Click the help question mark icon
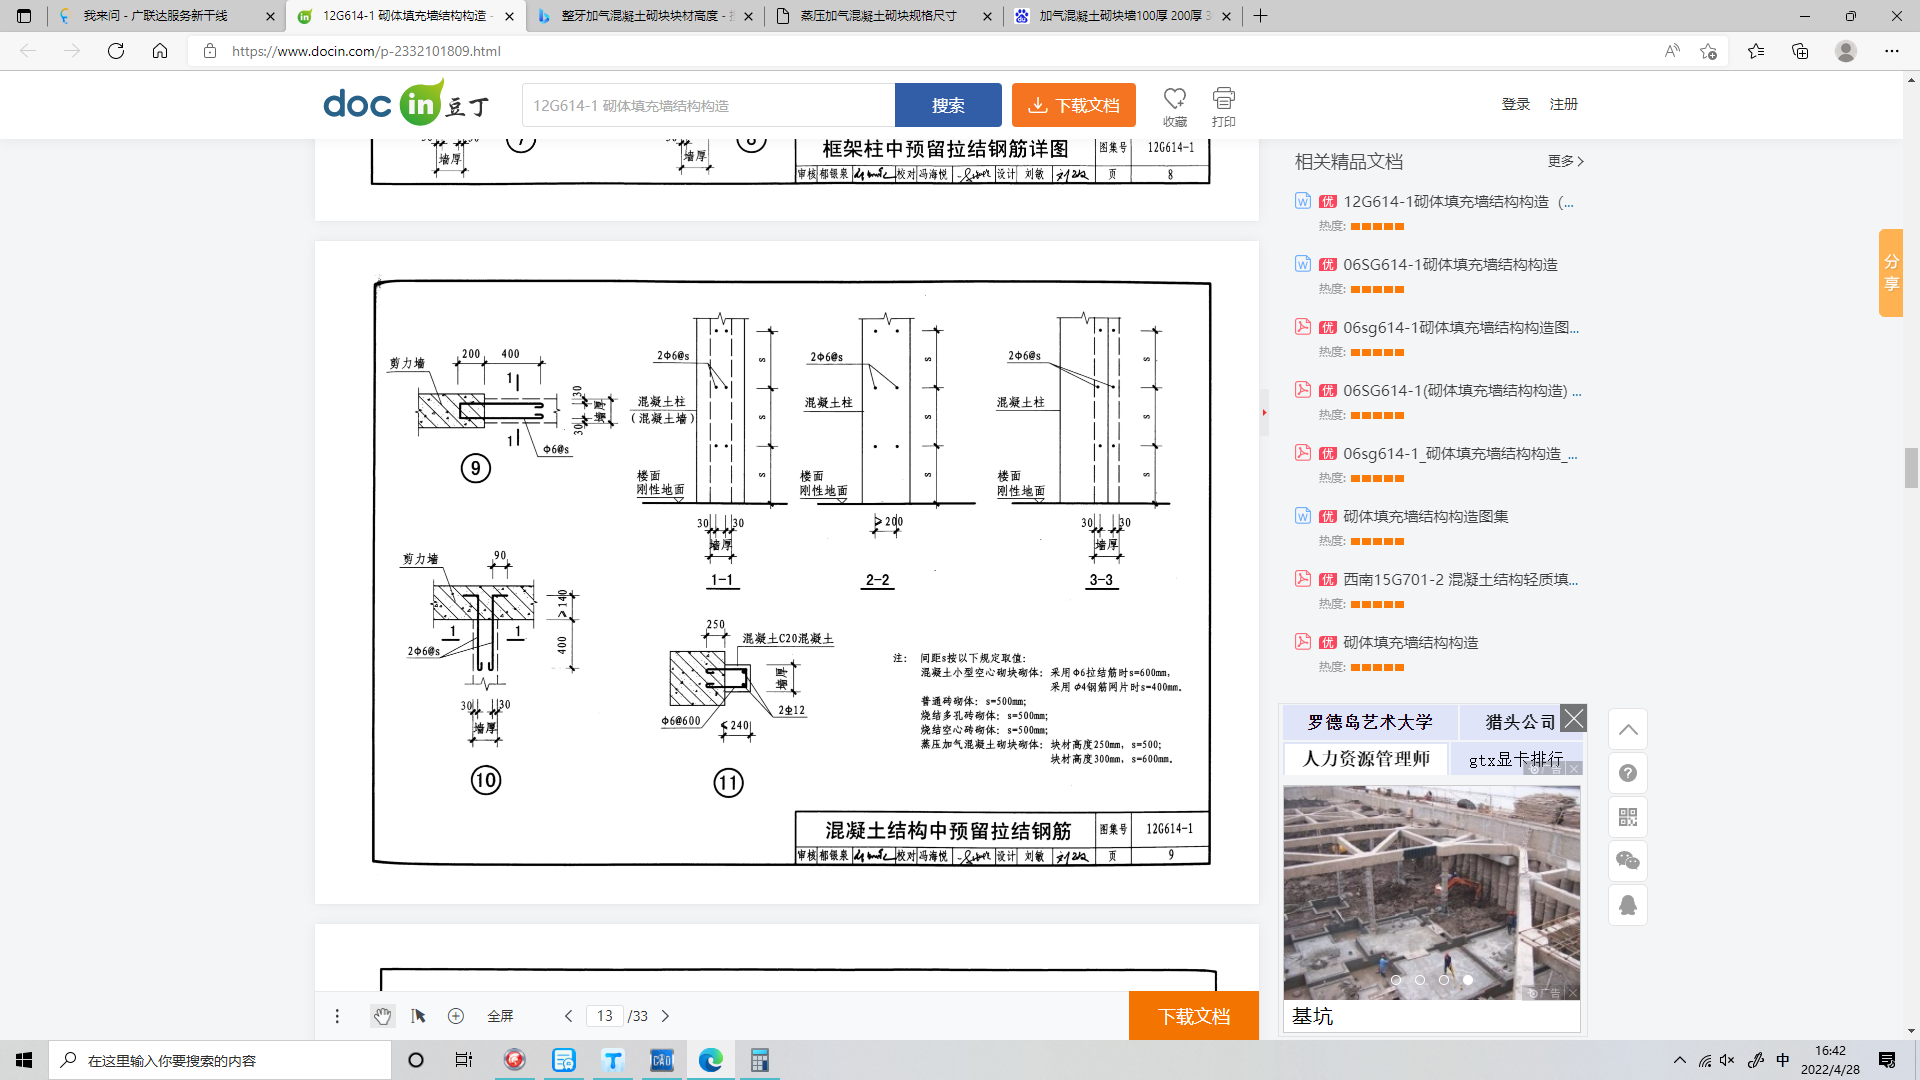The image size is (1920, 1080). pos(1628,773)
